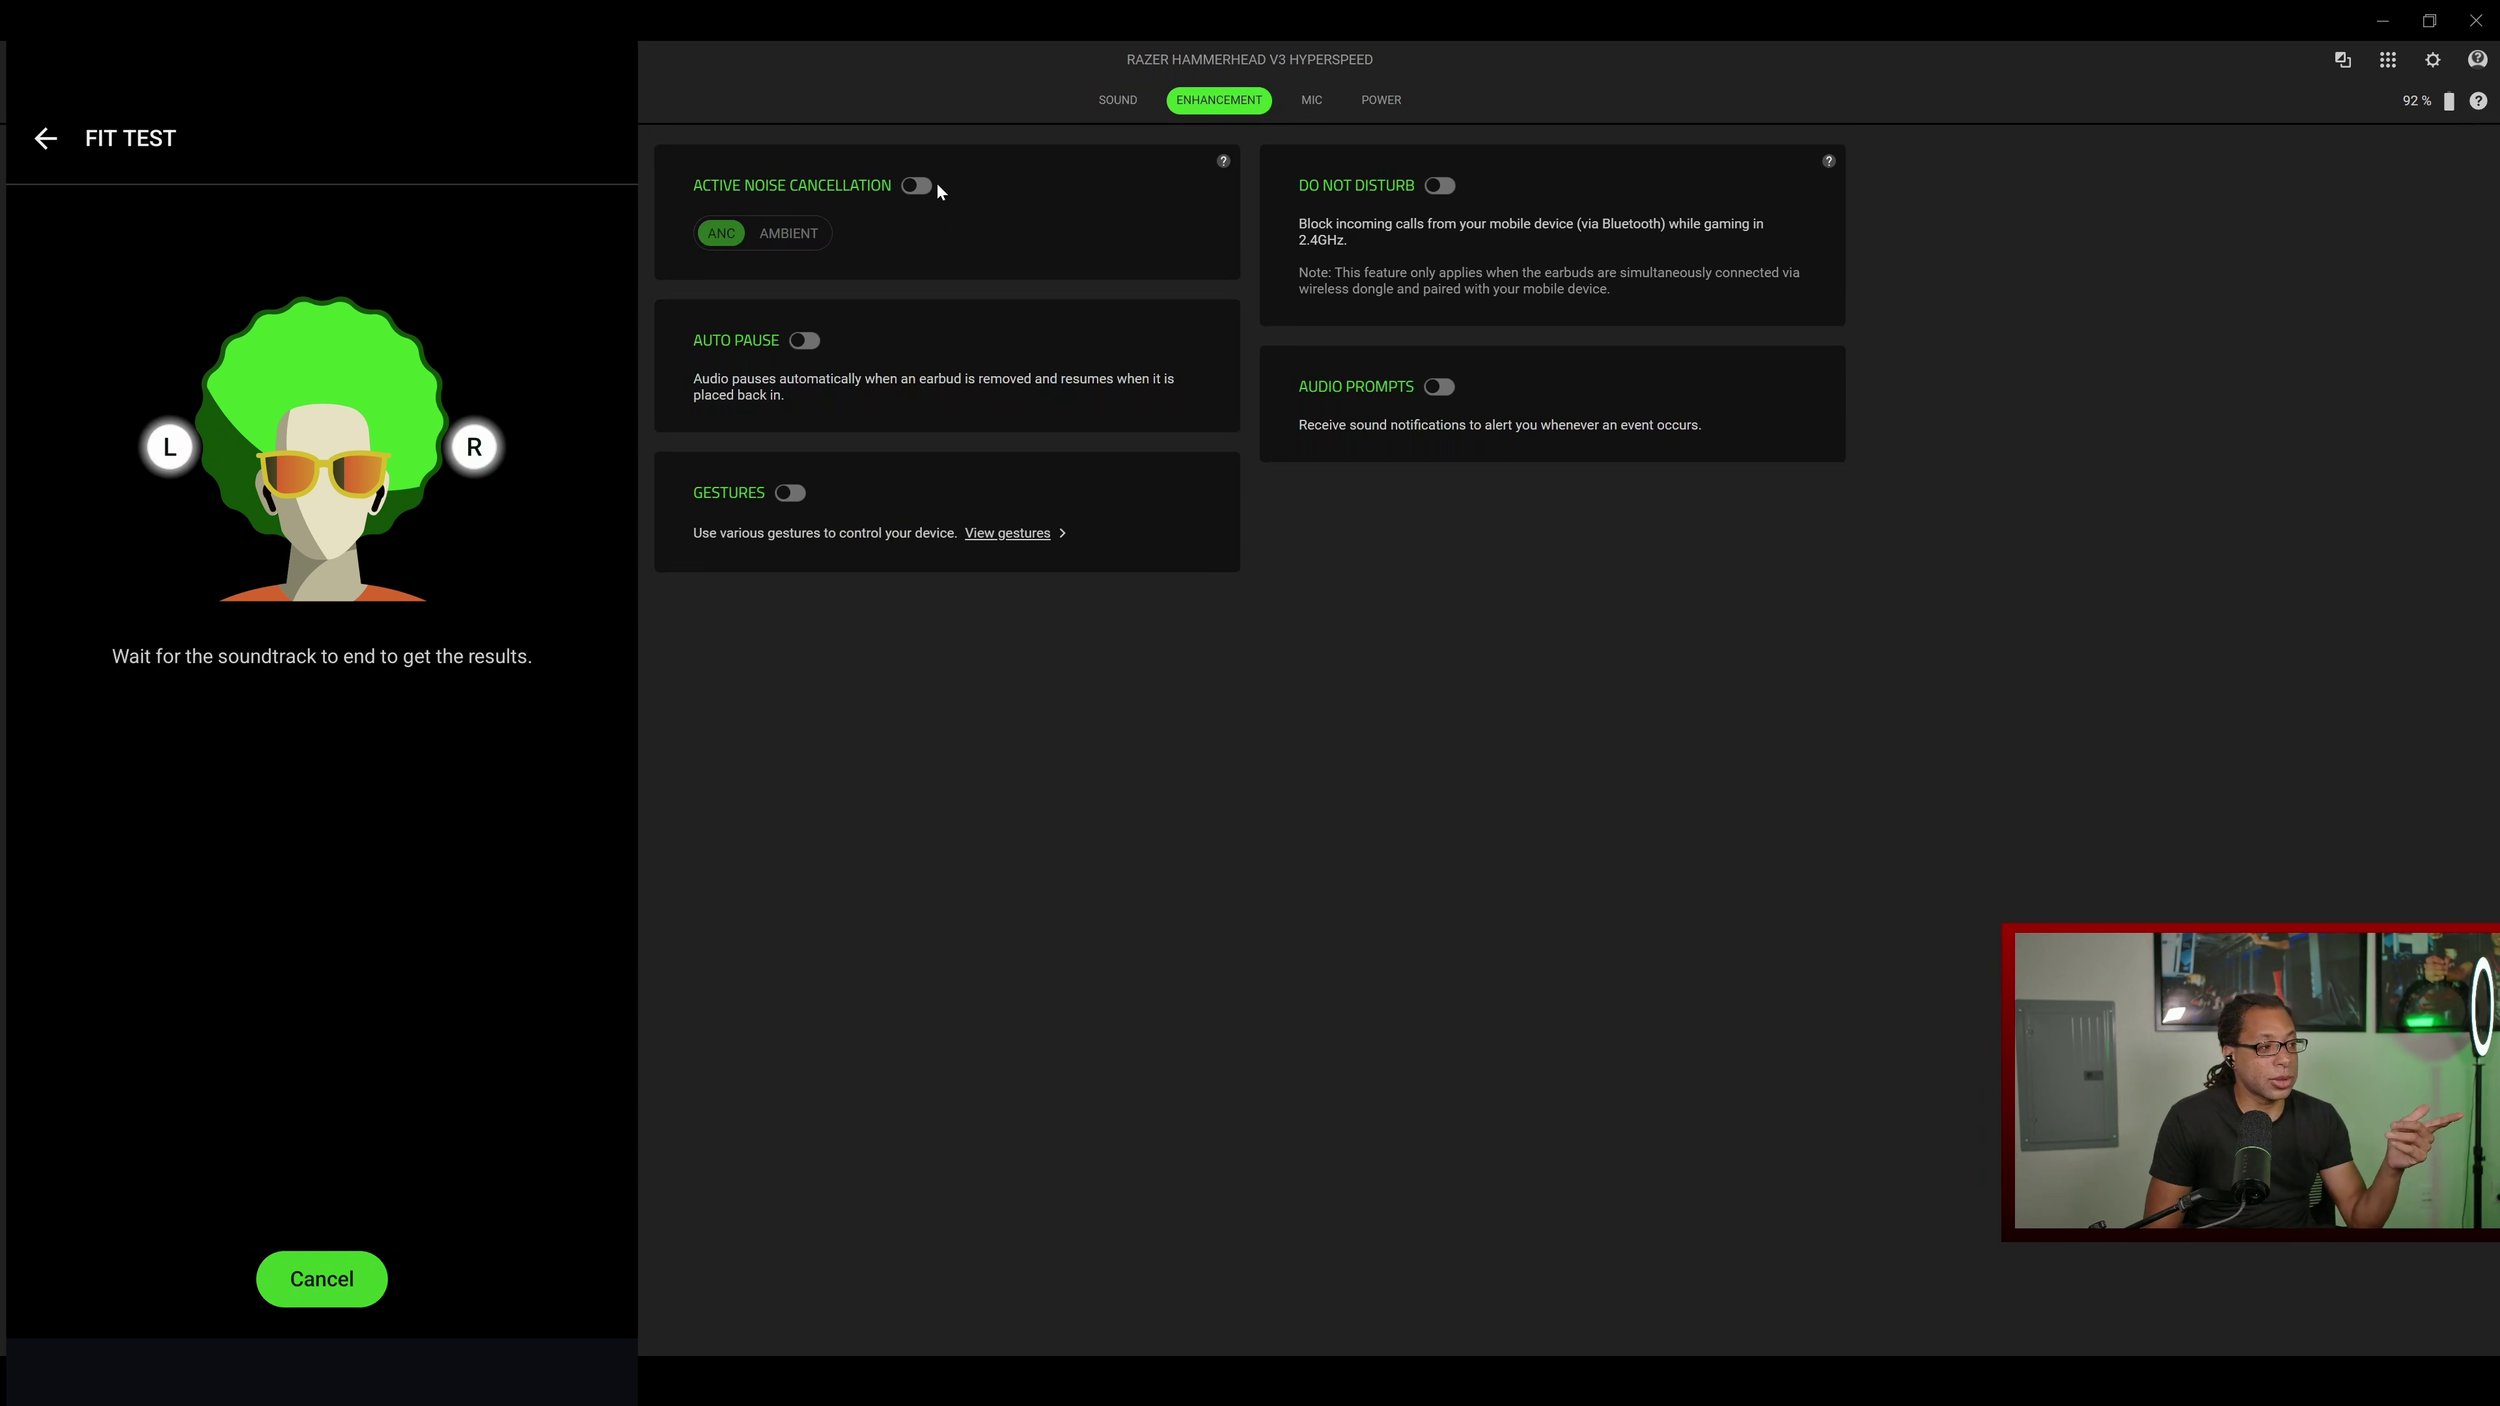
Task: Open the Power tab
Action: point(1381,100)
